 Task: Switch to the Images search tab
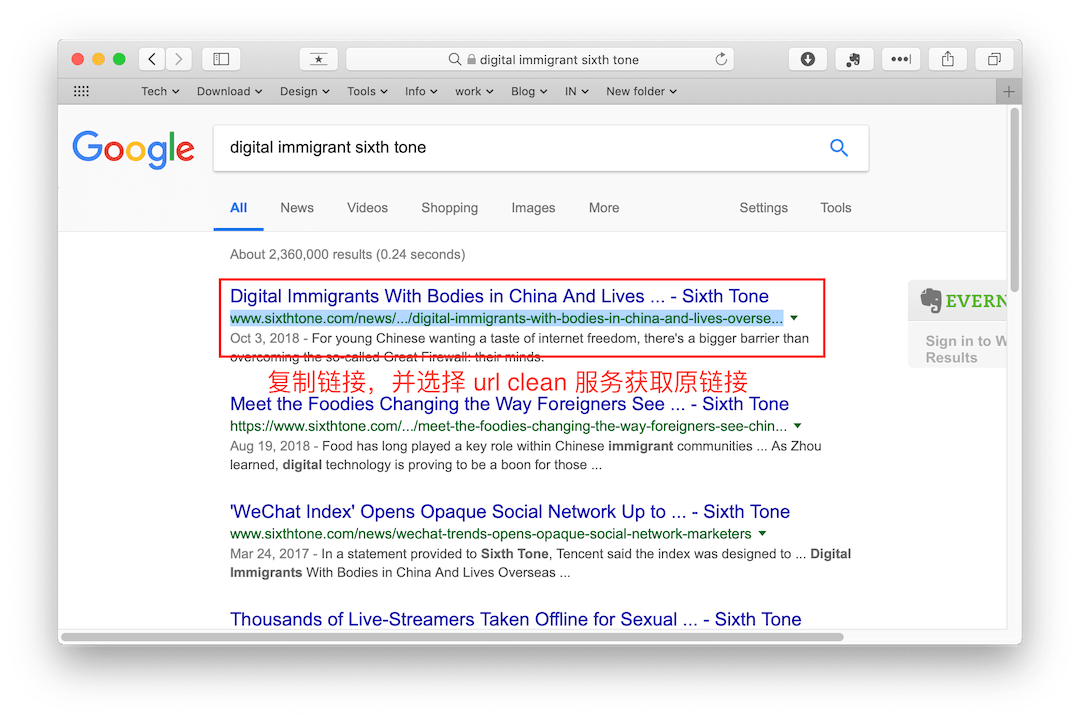(x=533, y=208)
